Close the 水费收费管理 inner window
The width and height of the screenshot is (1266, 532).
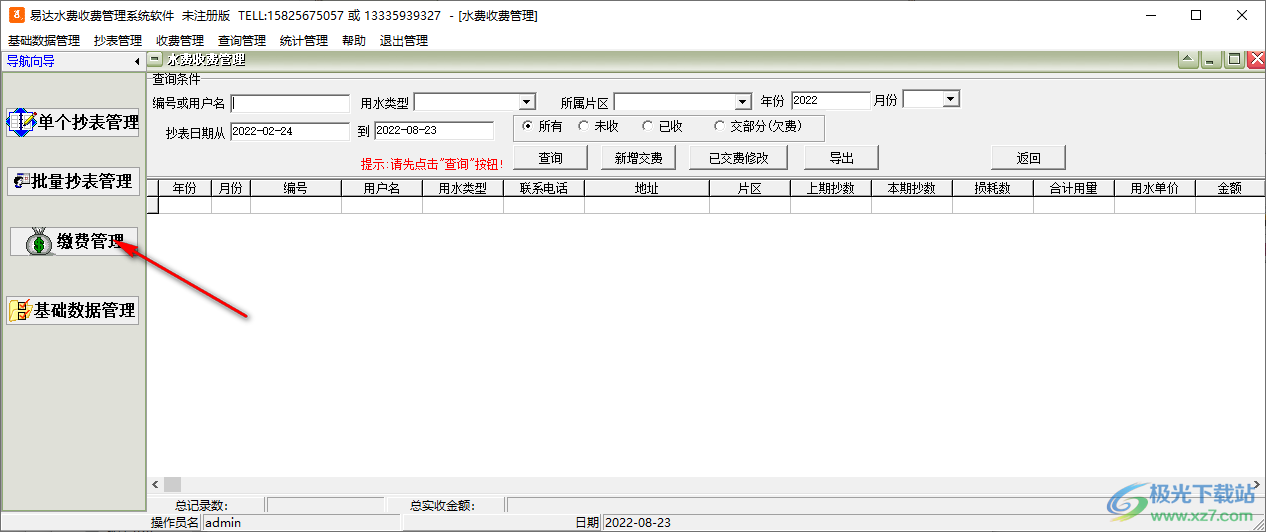[1257, 60]
